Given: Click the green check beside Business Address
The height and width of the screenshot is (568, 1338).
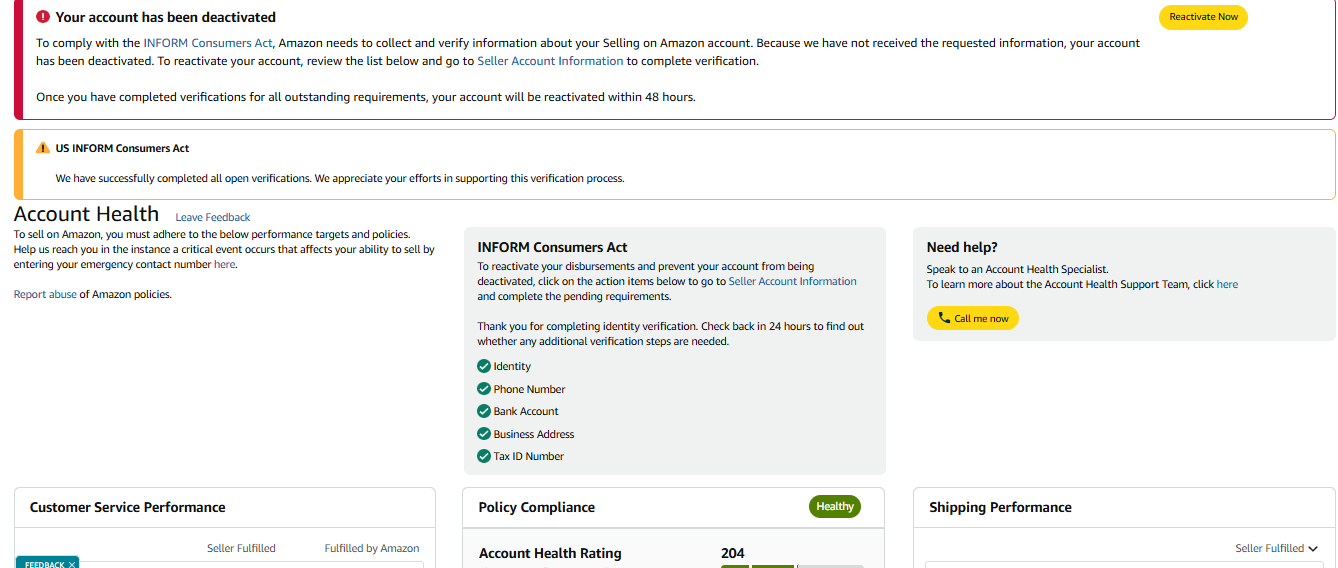Looking at the screenshot, I should tap(484, 434).
